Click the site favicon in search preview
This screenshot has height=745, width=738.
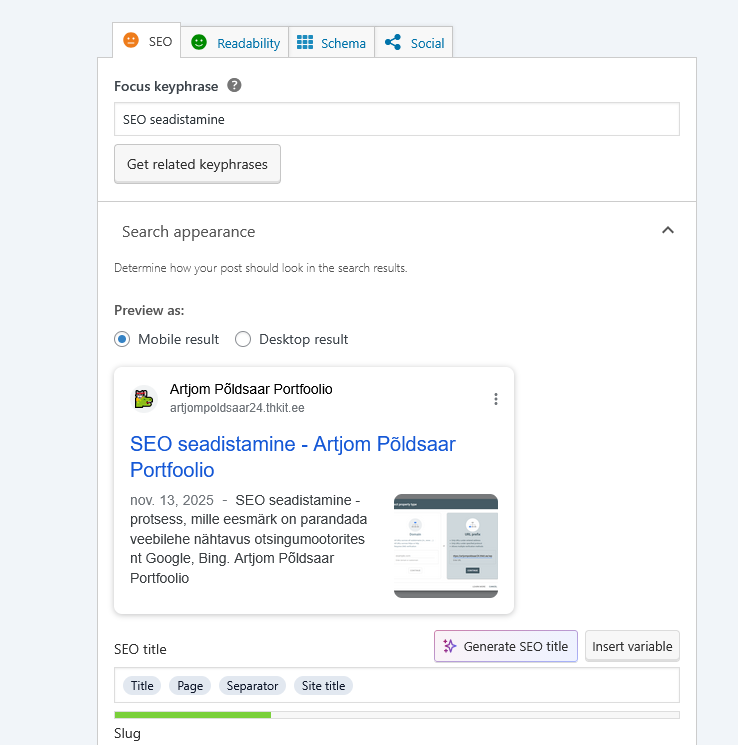coord(145,399)
